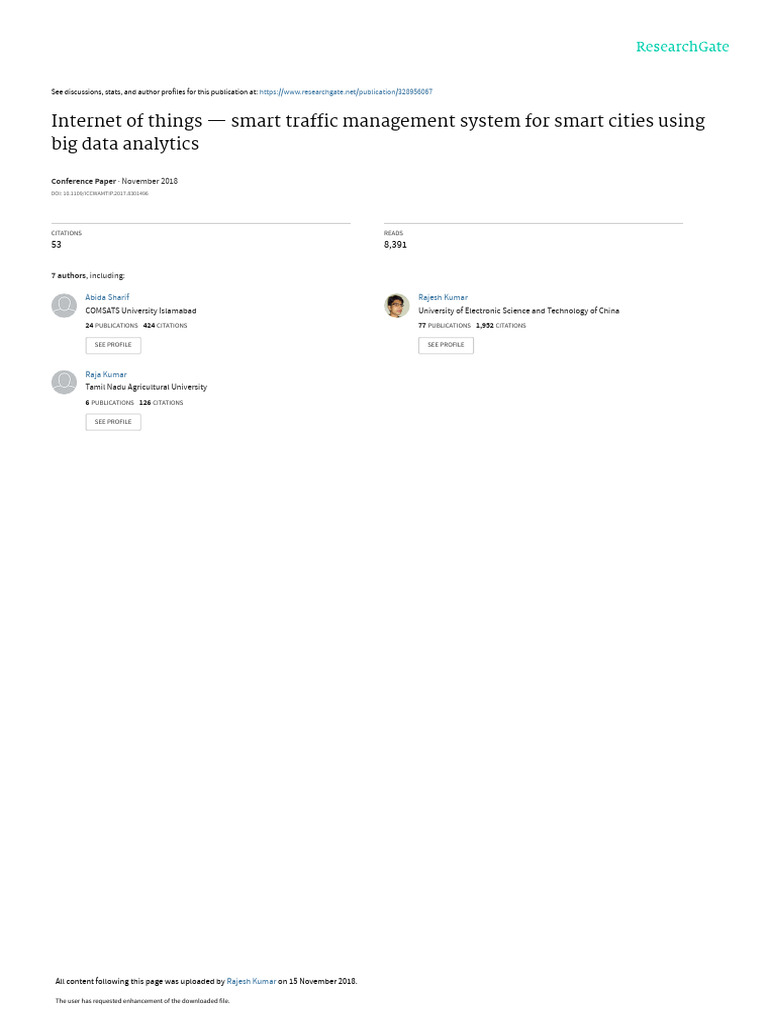Open Raja Kumar's author name link
This screenshot has width=768, height=1024.
(106, 374)
